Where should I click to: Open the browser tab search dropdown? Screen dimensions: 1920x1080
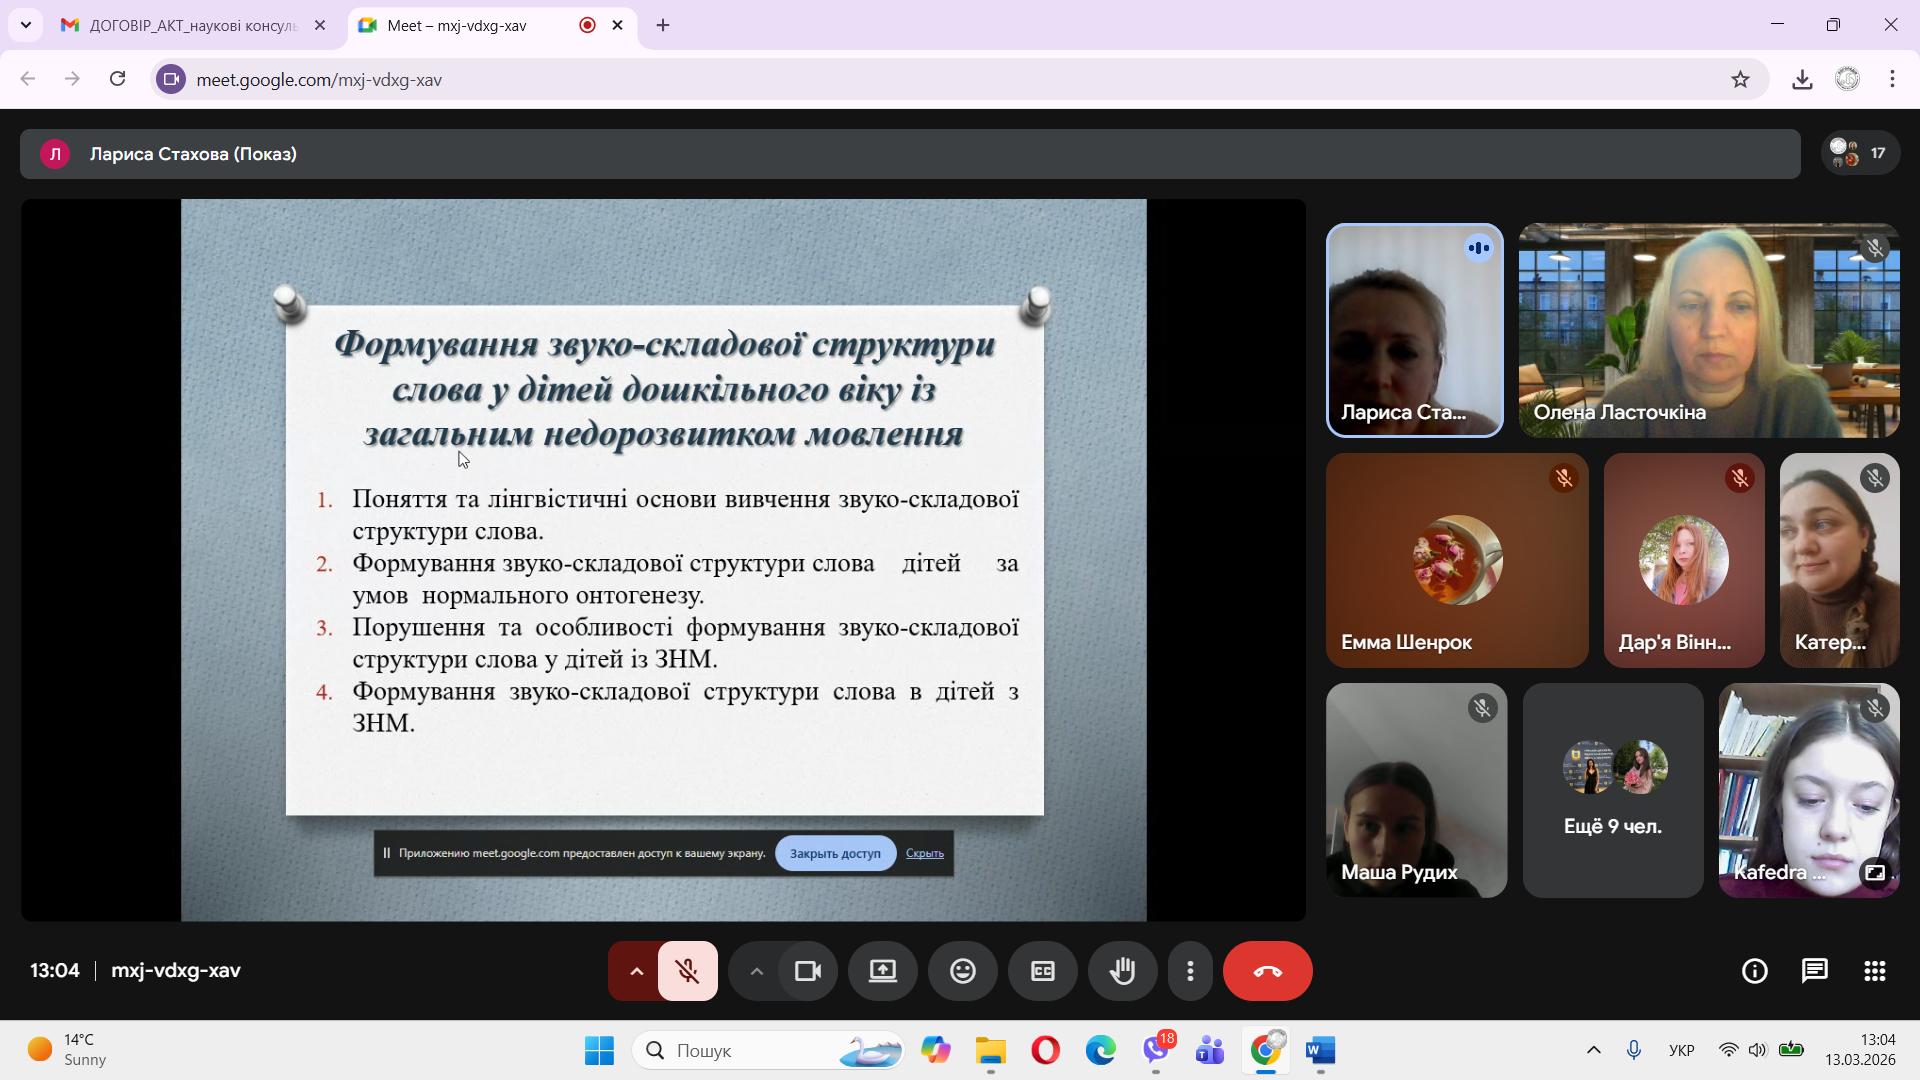pos(25,25)
